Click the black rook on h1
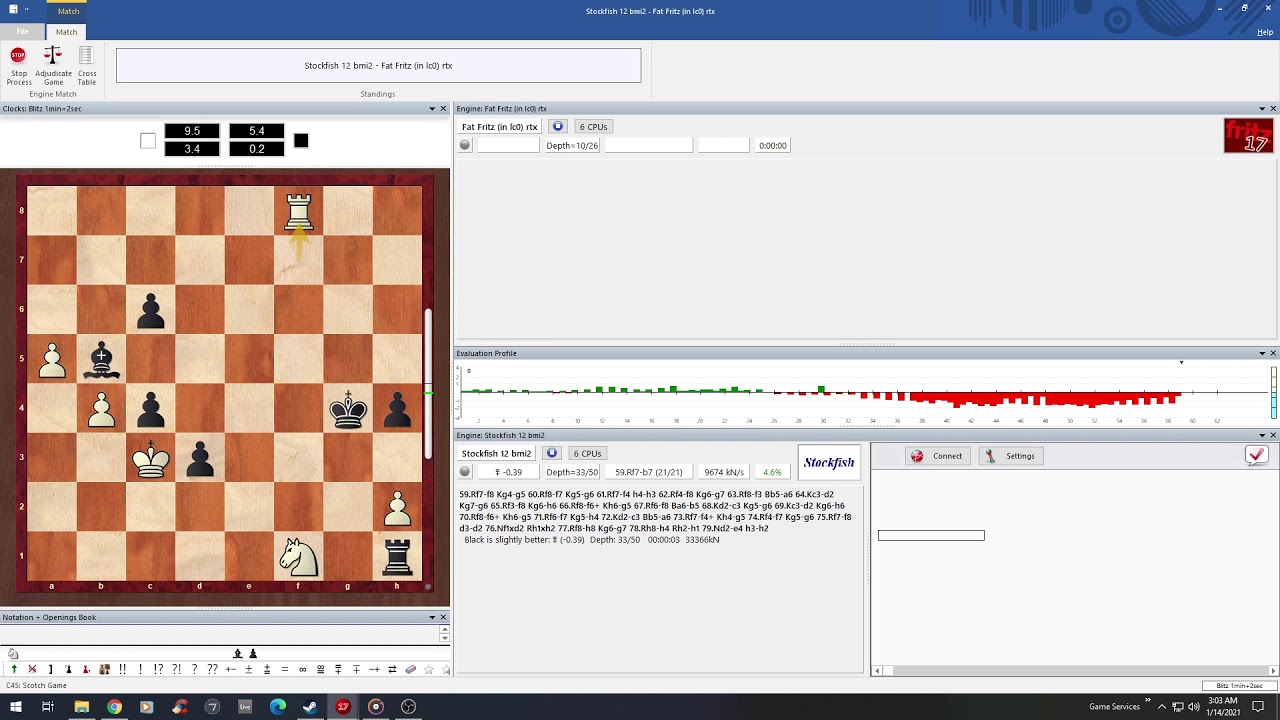The height and width of the screenshot is (720, 1280). click(x=397, y=557)
